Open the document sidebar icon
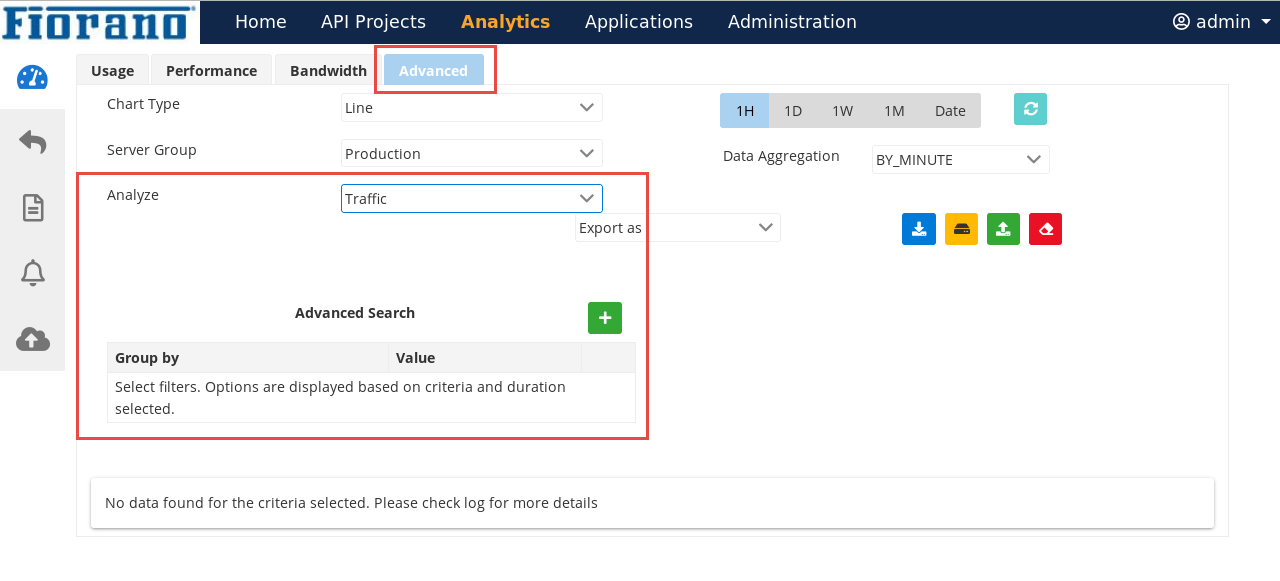Viewport: 1280px width, 581px height. tap(33, 207)
